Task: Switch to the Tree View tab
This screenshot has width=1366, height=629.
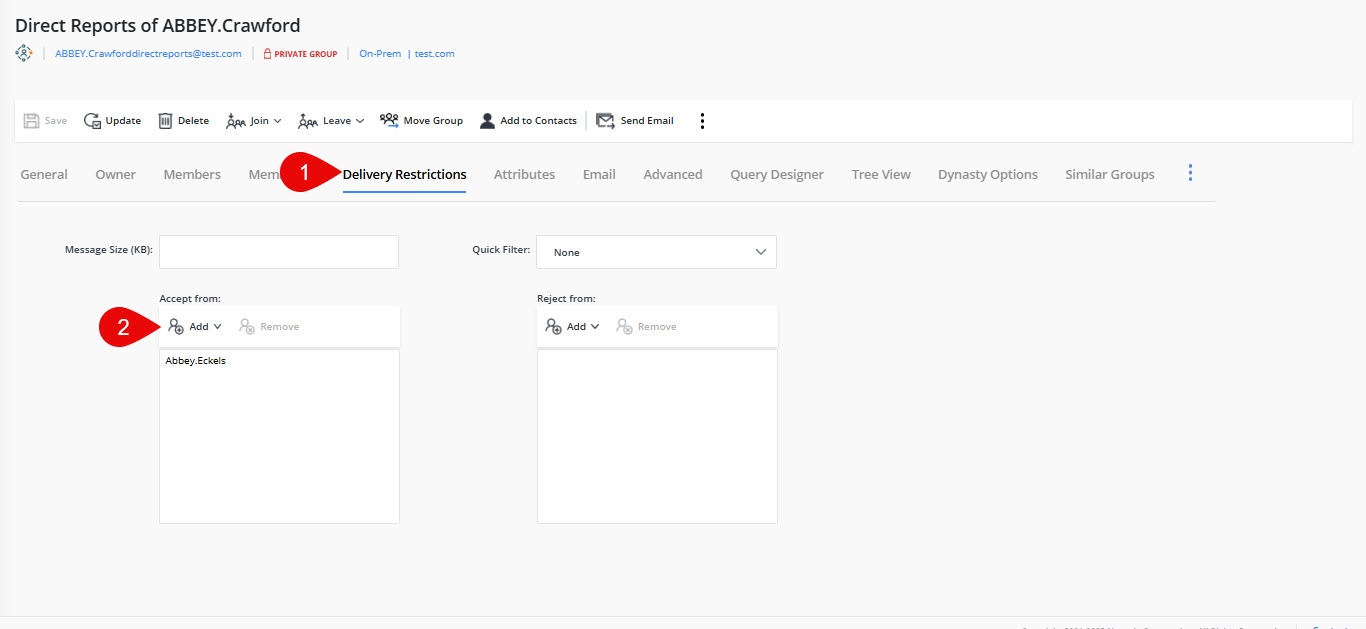Action: pyautogui.click(x=880, y=173)
